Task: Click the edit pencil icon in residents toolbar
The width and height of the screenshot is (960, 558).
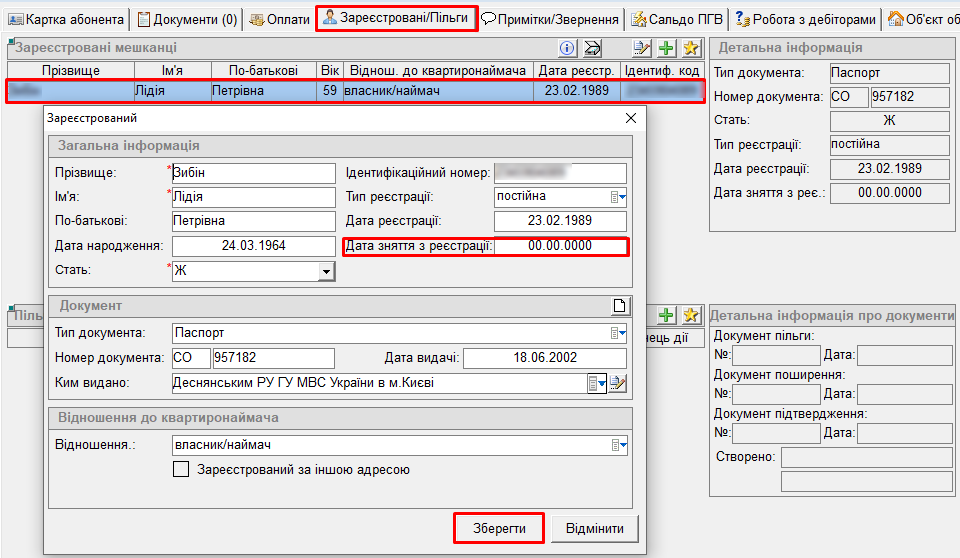Action: coord(642,48)
